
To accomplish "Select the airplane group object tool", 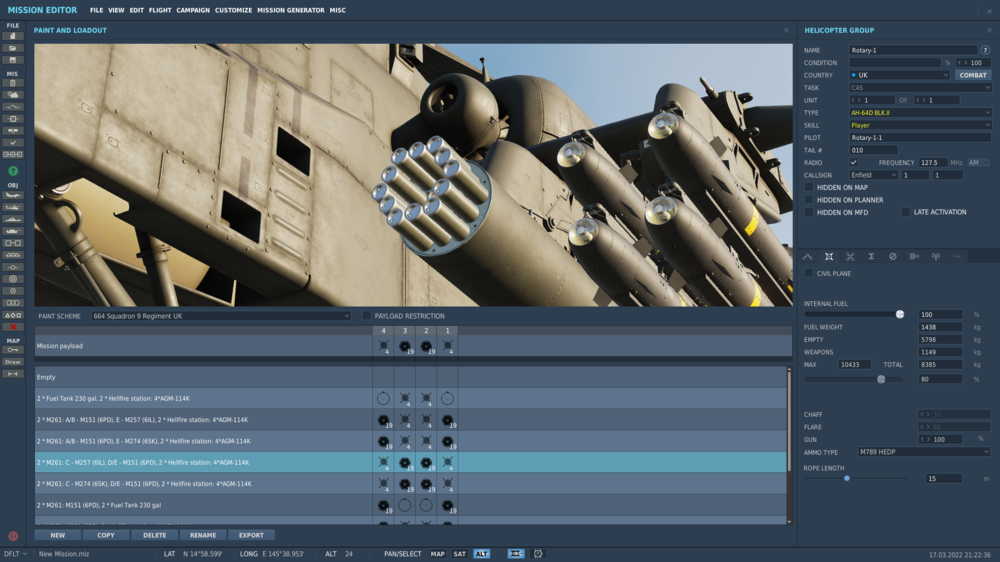I will (x=13, y=195).
